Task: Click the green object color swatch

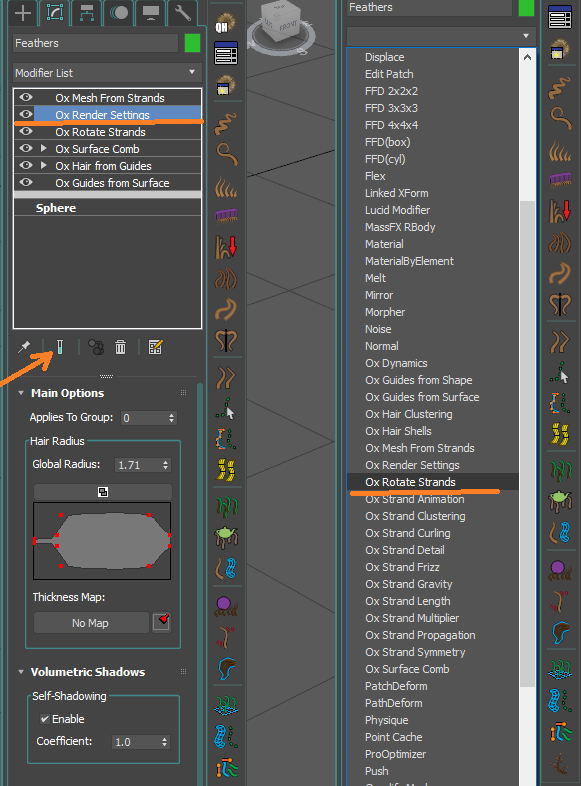Action: coord(192,43)
